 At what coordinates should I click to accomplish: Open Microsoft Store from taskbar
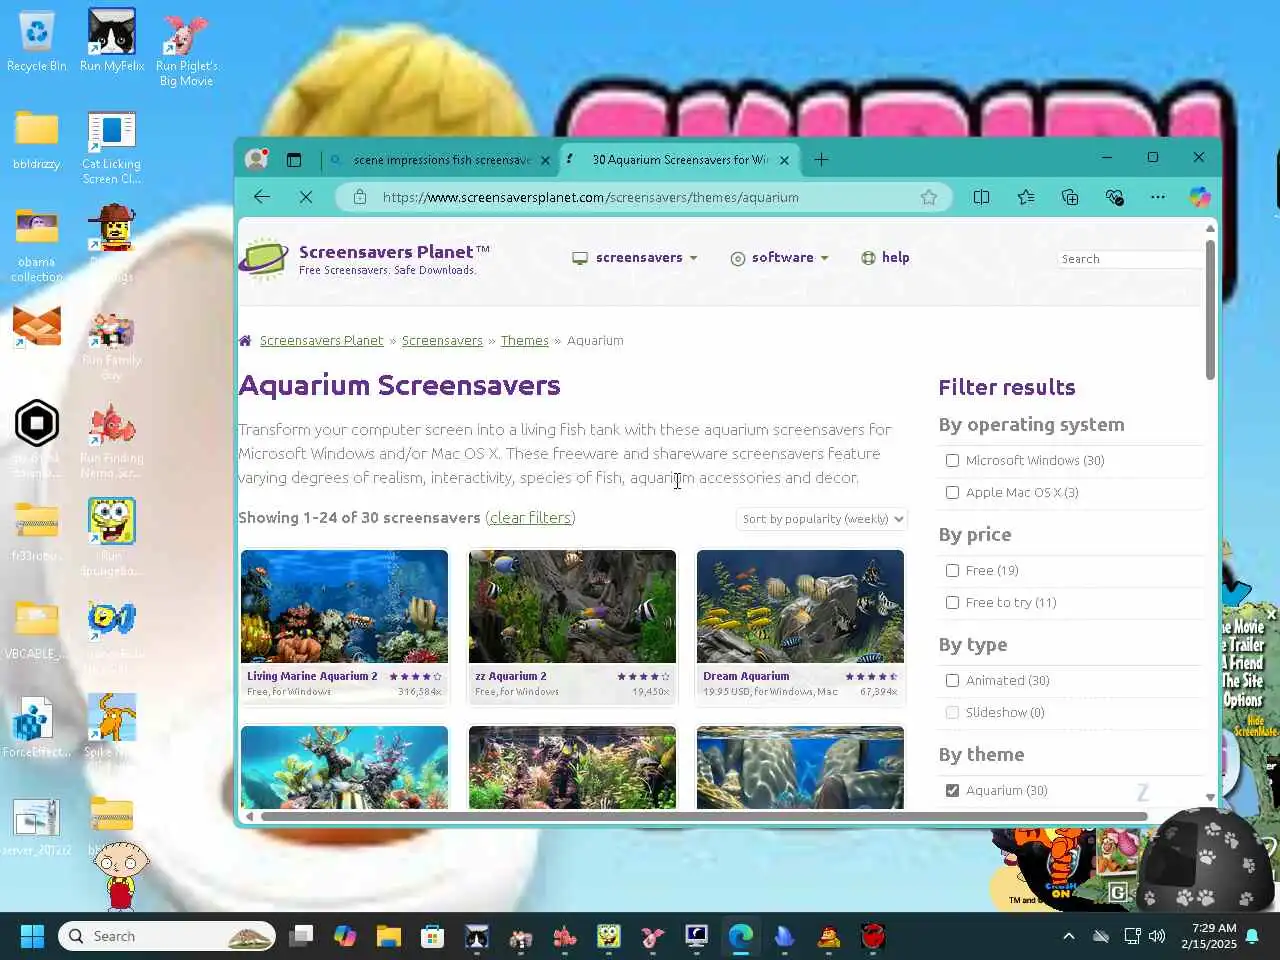coord(433,936)
